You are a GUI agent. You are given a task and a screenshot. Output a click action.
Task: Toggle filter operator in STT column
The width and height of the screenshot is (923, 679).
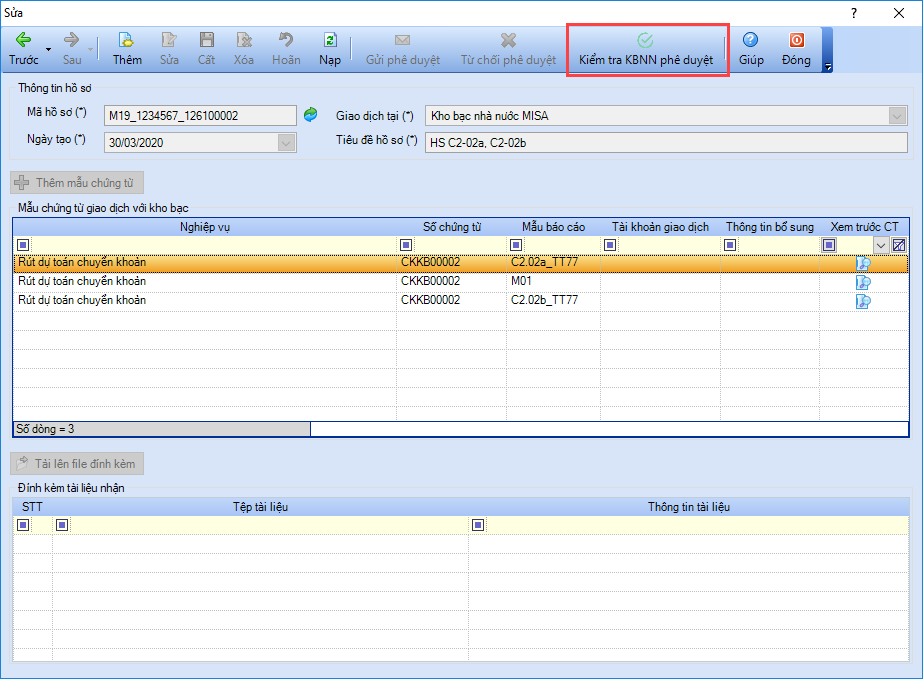click(23, 525)
